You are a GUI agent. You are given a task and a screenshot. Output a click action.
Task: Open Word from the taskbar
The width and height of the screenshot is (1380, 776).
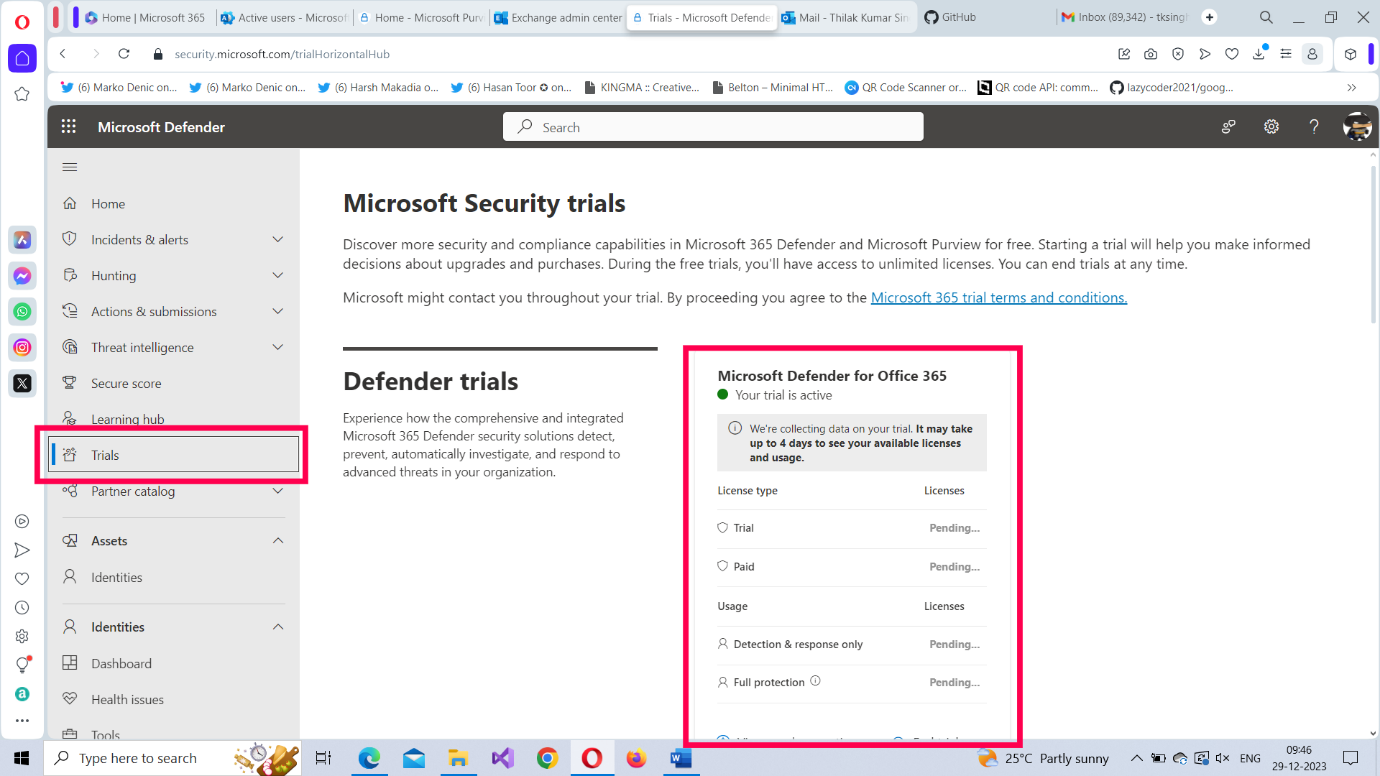click(681, 758)
